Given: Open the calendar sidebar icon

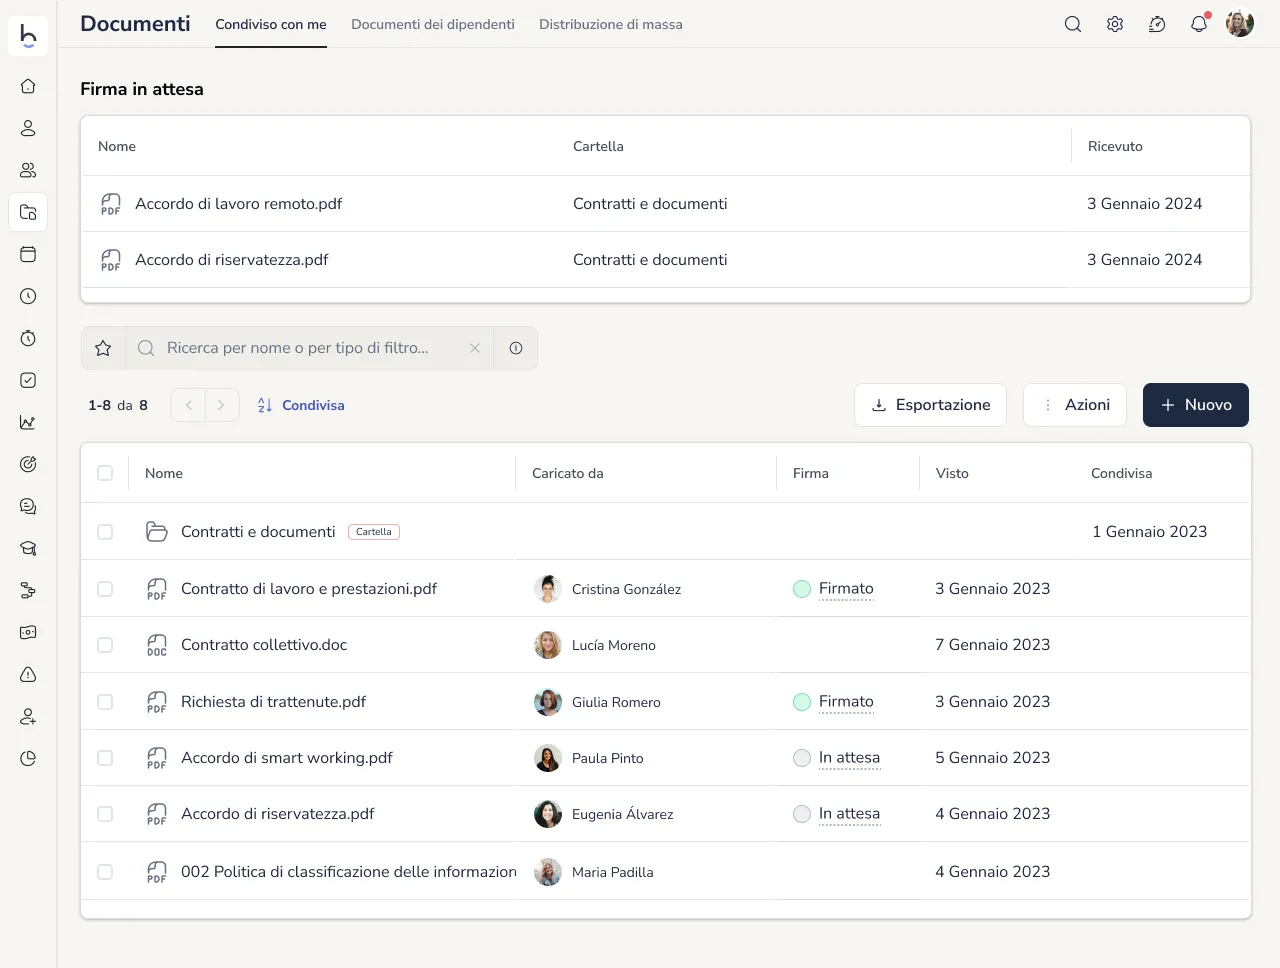Looking at the screenshot, I should click(x=28, y=254).
